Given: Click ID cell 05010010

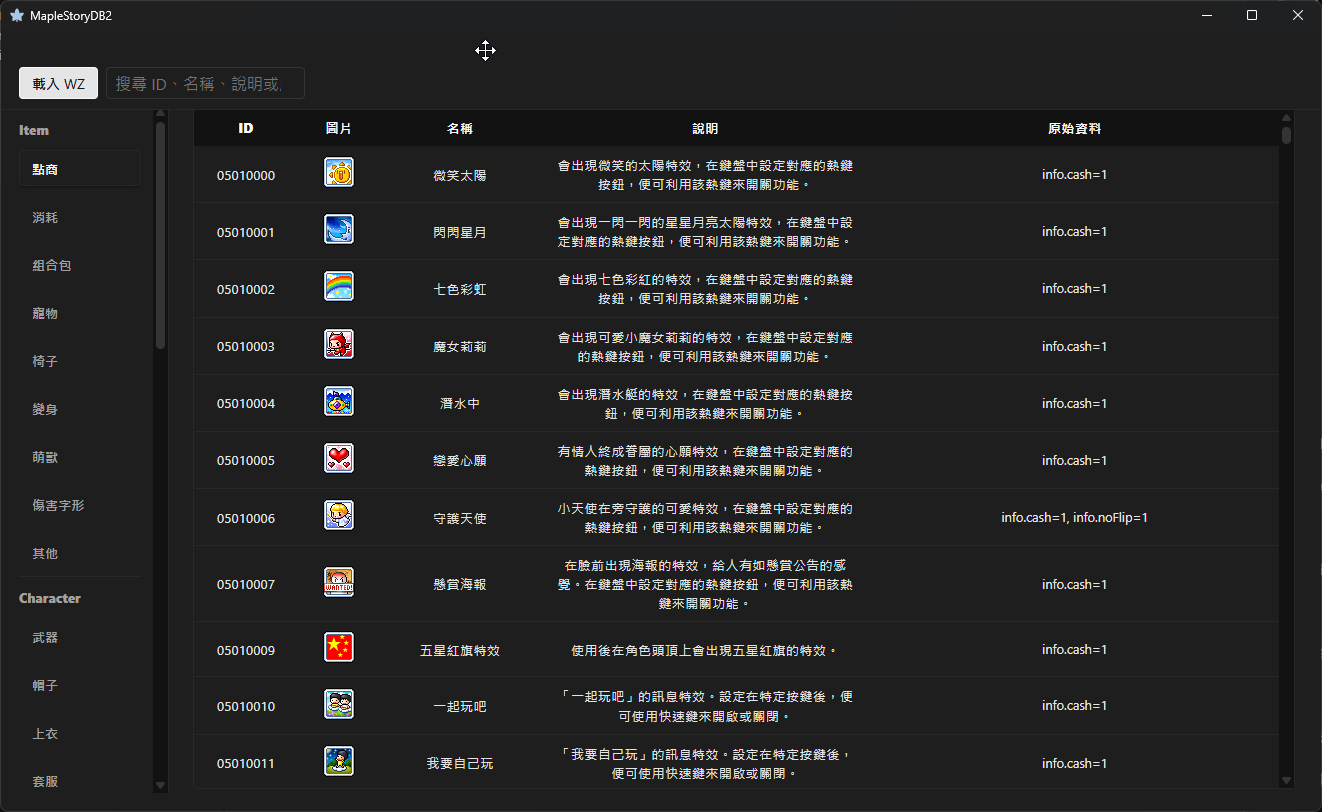Looking at the screenshot, I should pos(246,707).
